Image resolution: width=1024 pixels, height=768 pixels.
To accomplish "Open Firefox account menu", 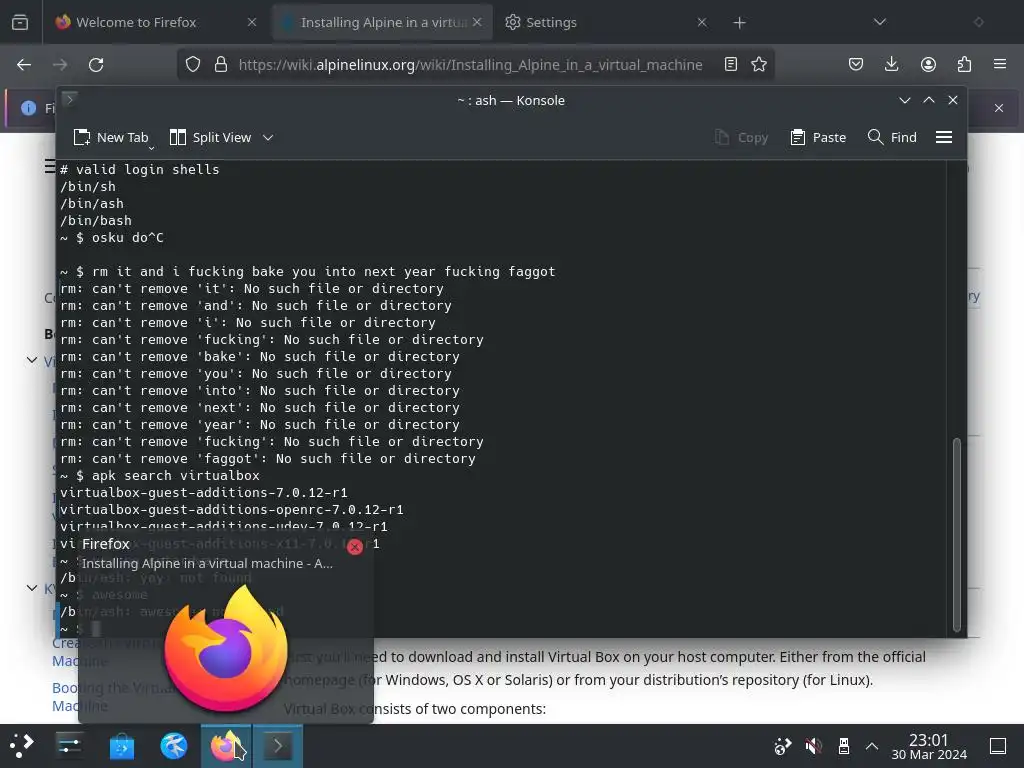I will [x=928, y=64].
